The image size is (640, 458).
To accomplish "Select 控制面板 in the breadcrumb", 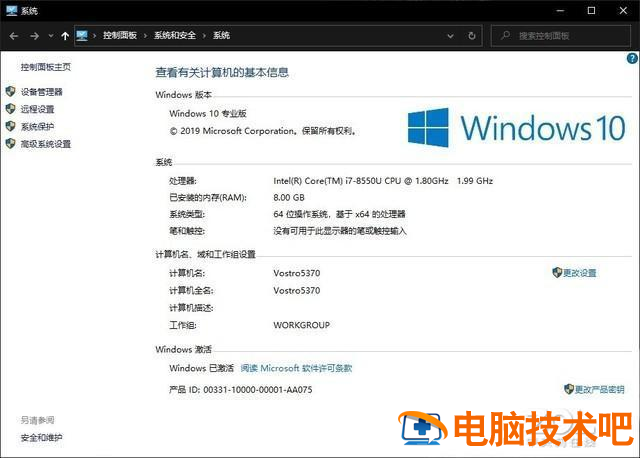I will pos(120,36).
